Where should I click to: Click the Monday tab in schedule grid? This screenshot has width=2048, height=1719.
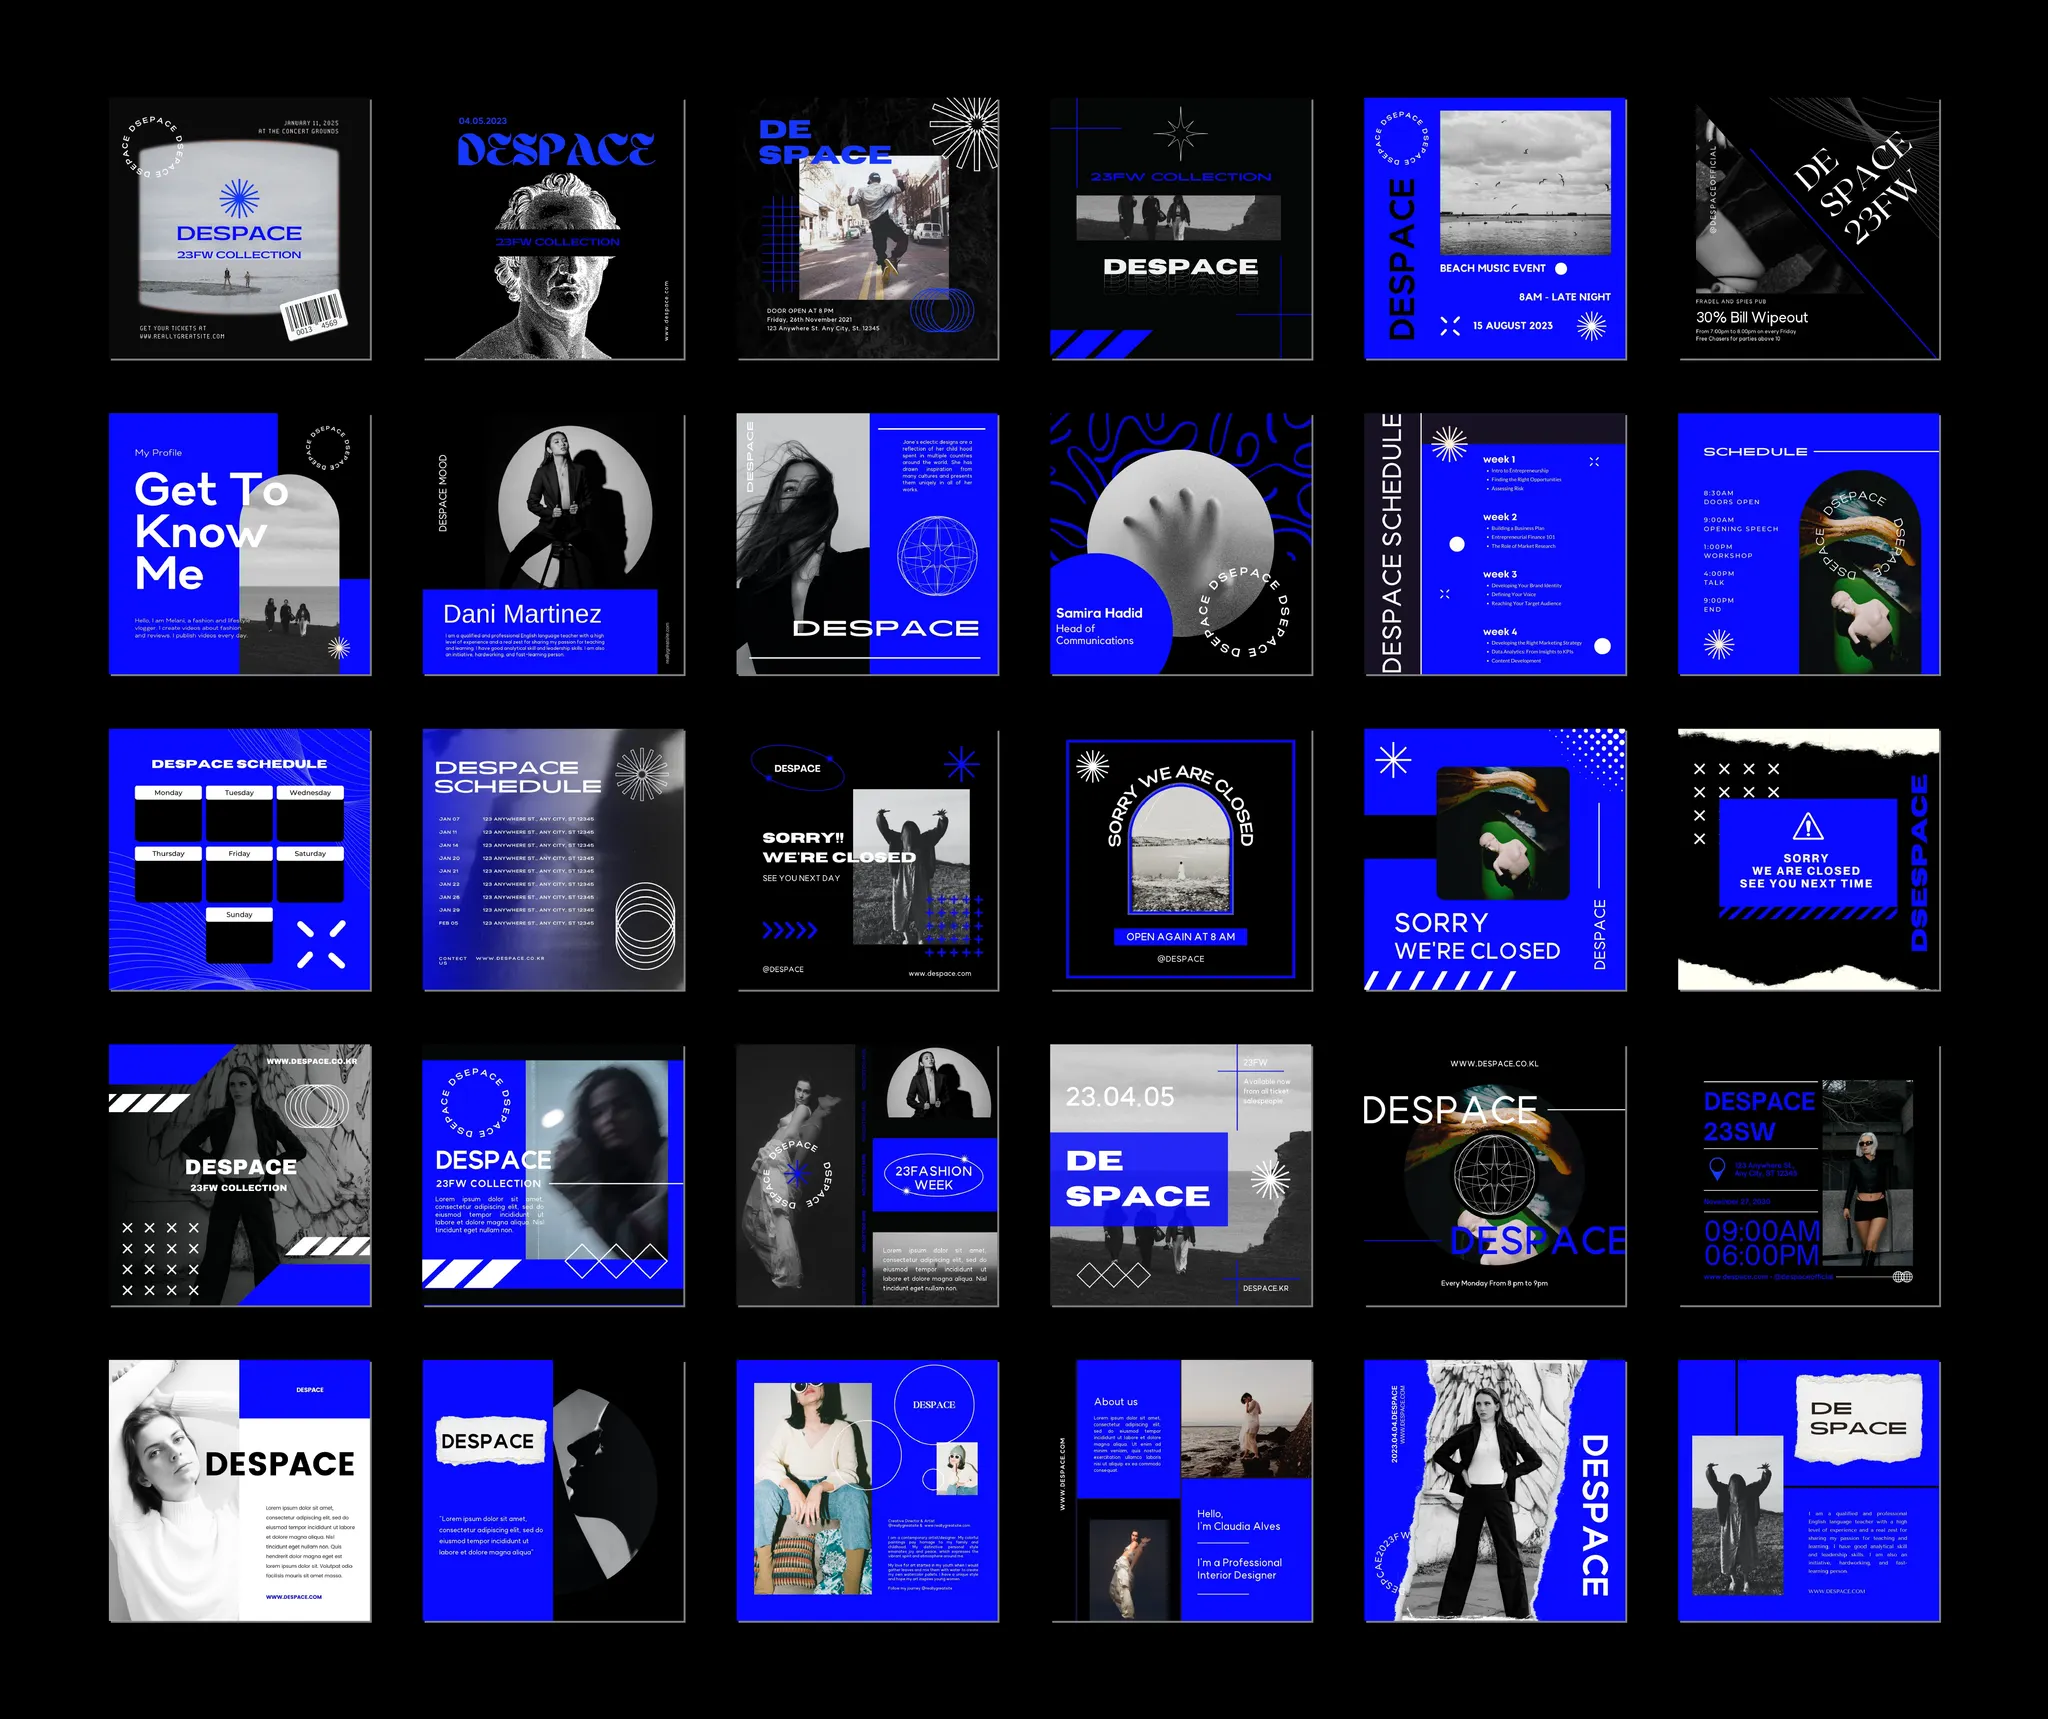coord(168,793)
